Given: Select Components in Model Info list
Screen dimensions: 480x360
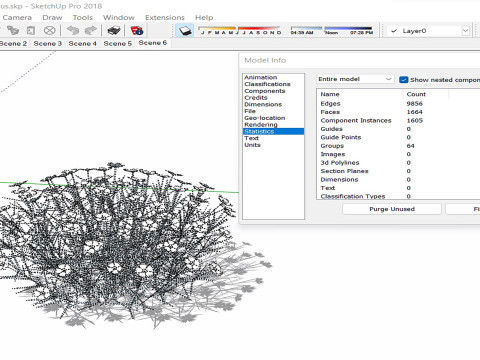Looking at the screenshot, I should [x=265, y=91].
